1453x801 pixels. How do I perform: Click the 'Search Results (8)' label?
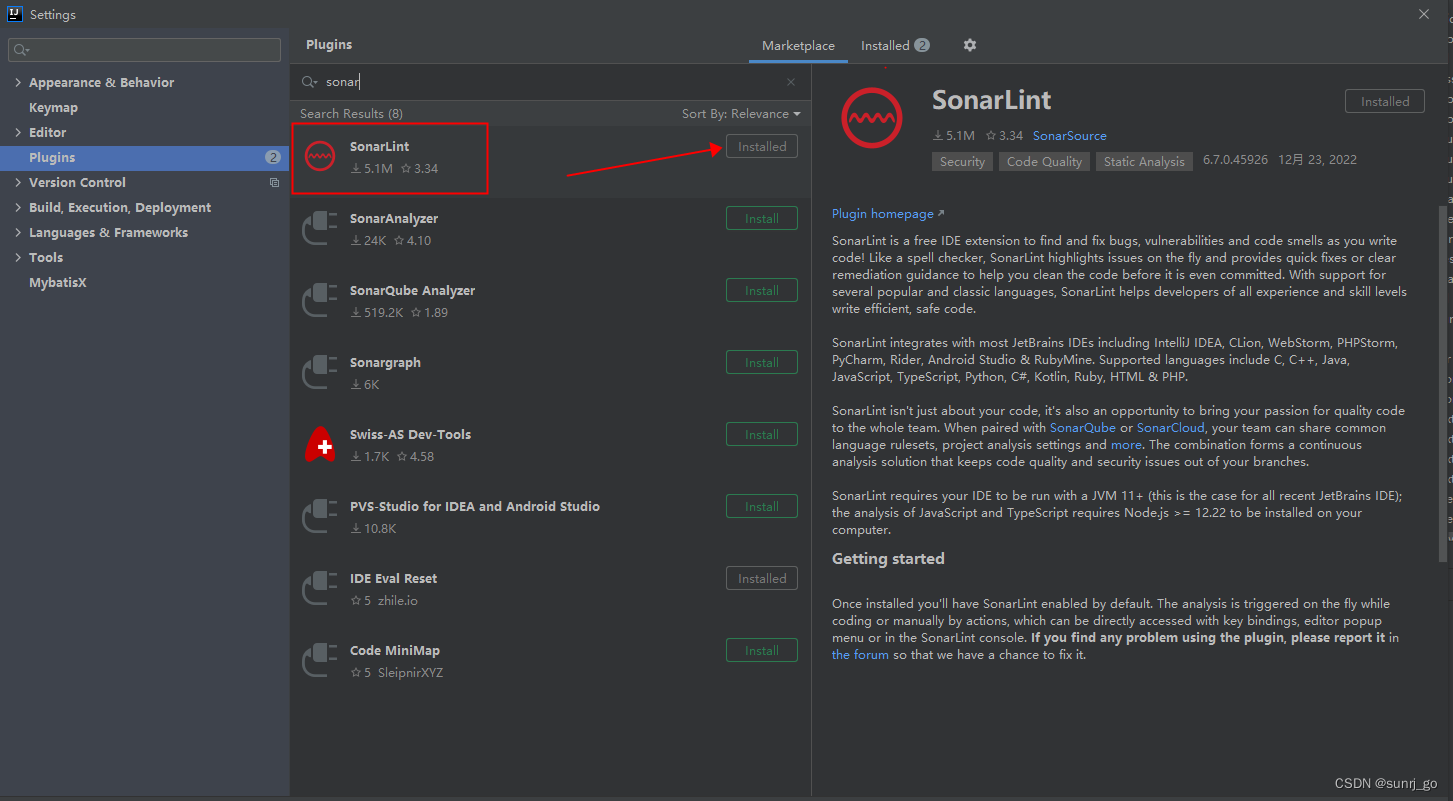click(x=351, y=114)
